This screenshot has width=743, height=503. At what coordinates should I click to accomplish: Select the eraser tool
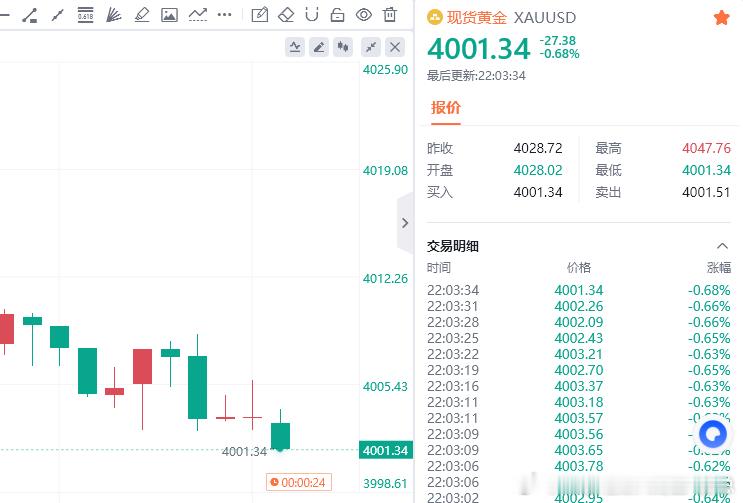(286, 15)
